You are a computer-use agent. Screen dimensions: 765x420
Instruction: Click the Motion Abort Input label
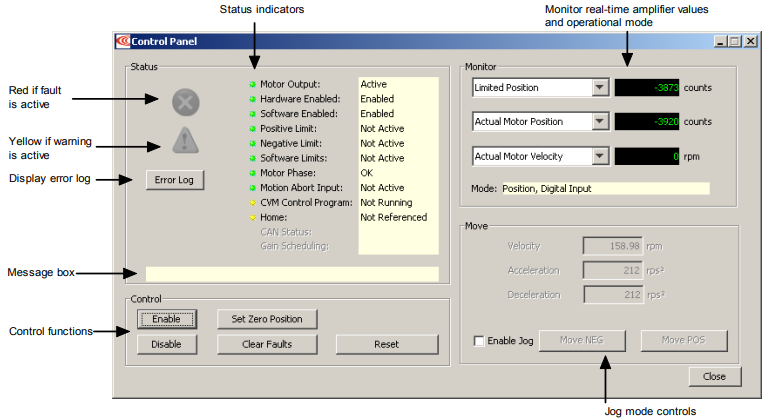click(302, 188)
